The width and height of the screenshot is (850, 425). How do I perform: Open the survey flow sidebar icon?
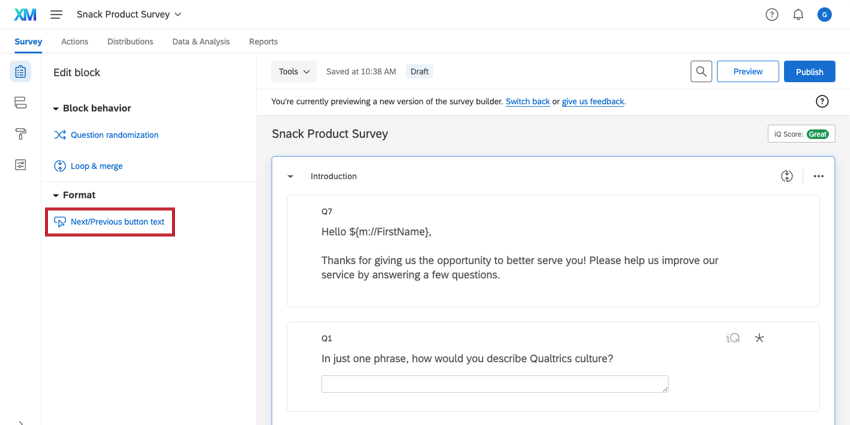click(x=20, y=103)
